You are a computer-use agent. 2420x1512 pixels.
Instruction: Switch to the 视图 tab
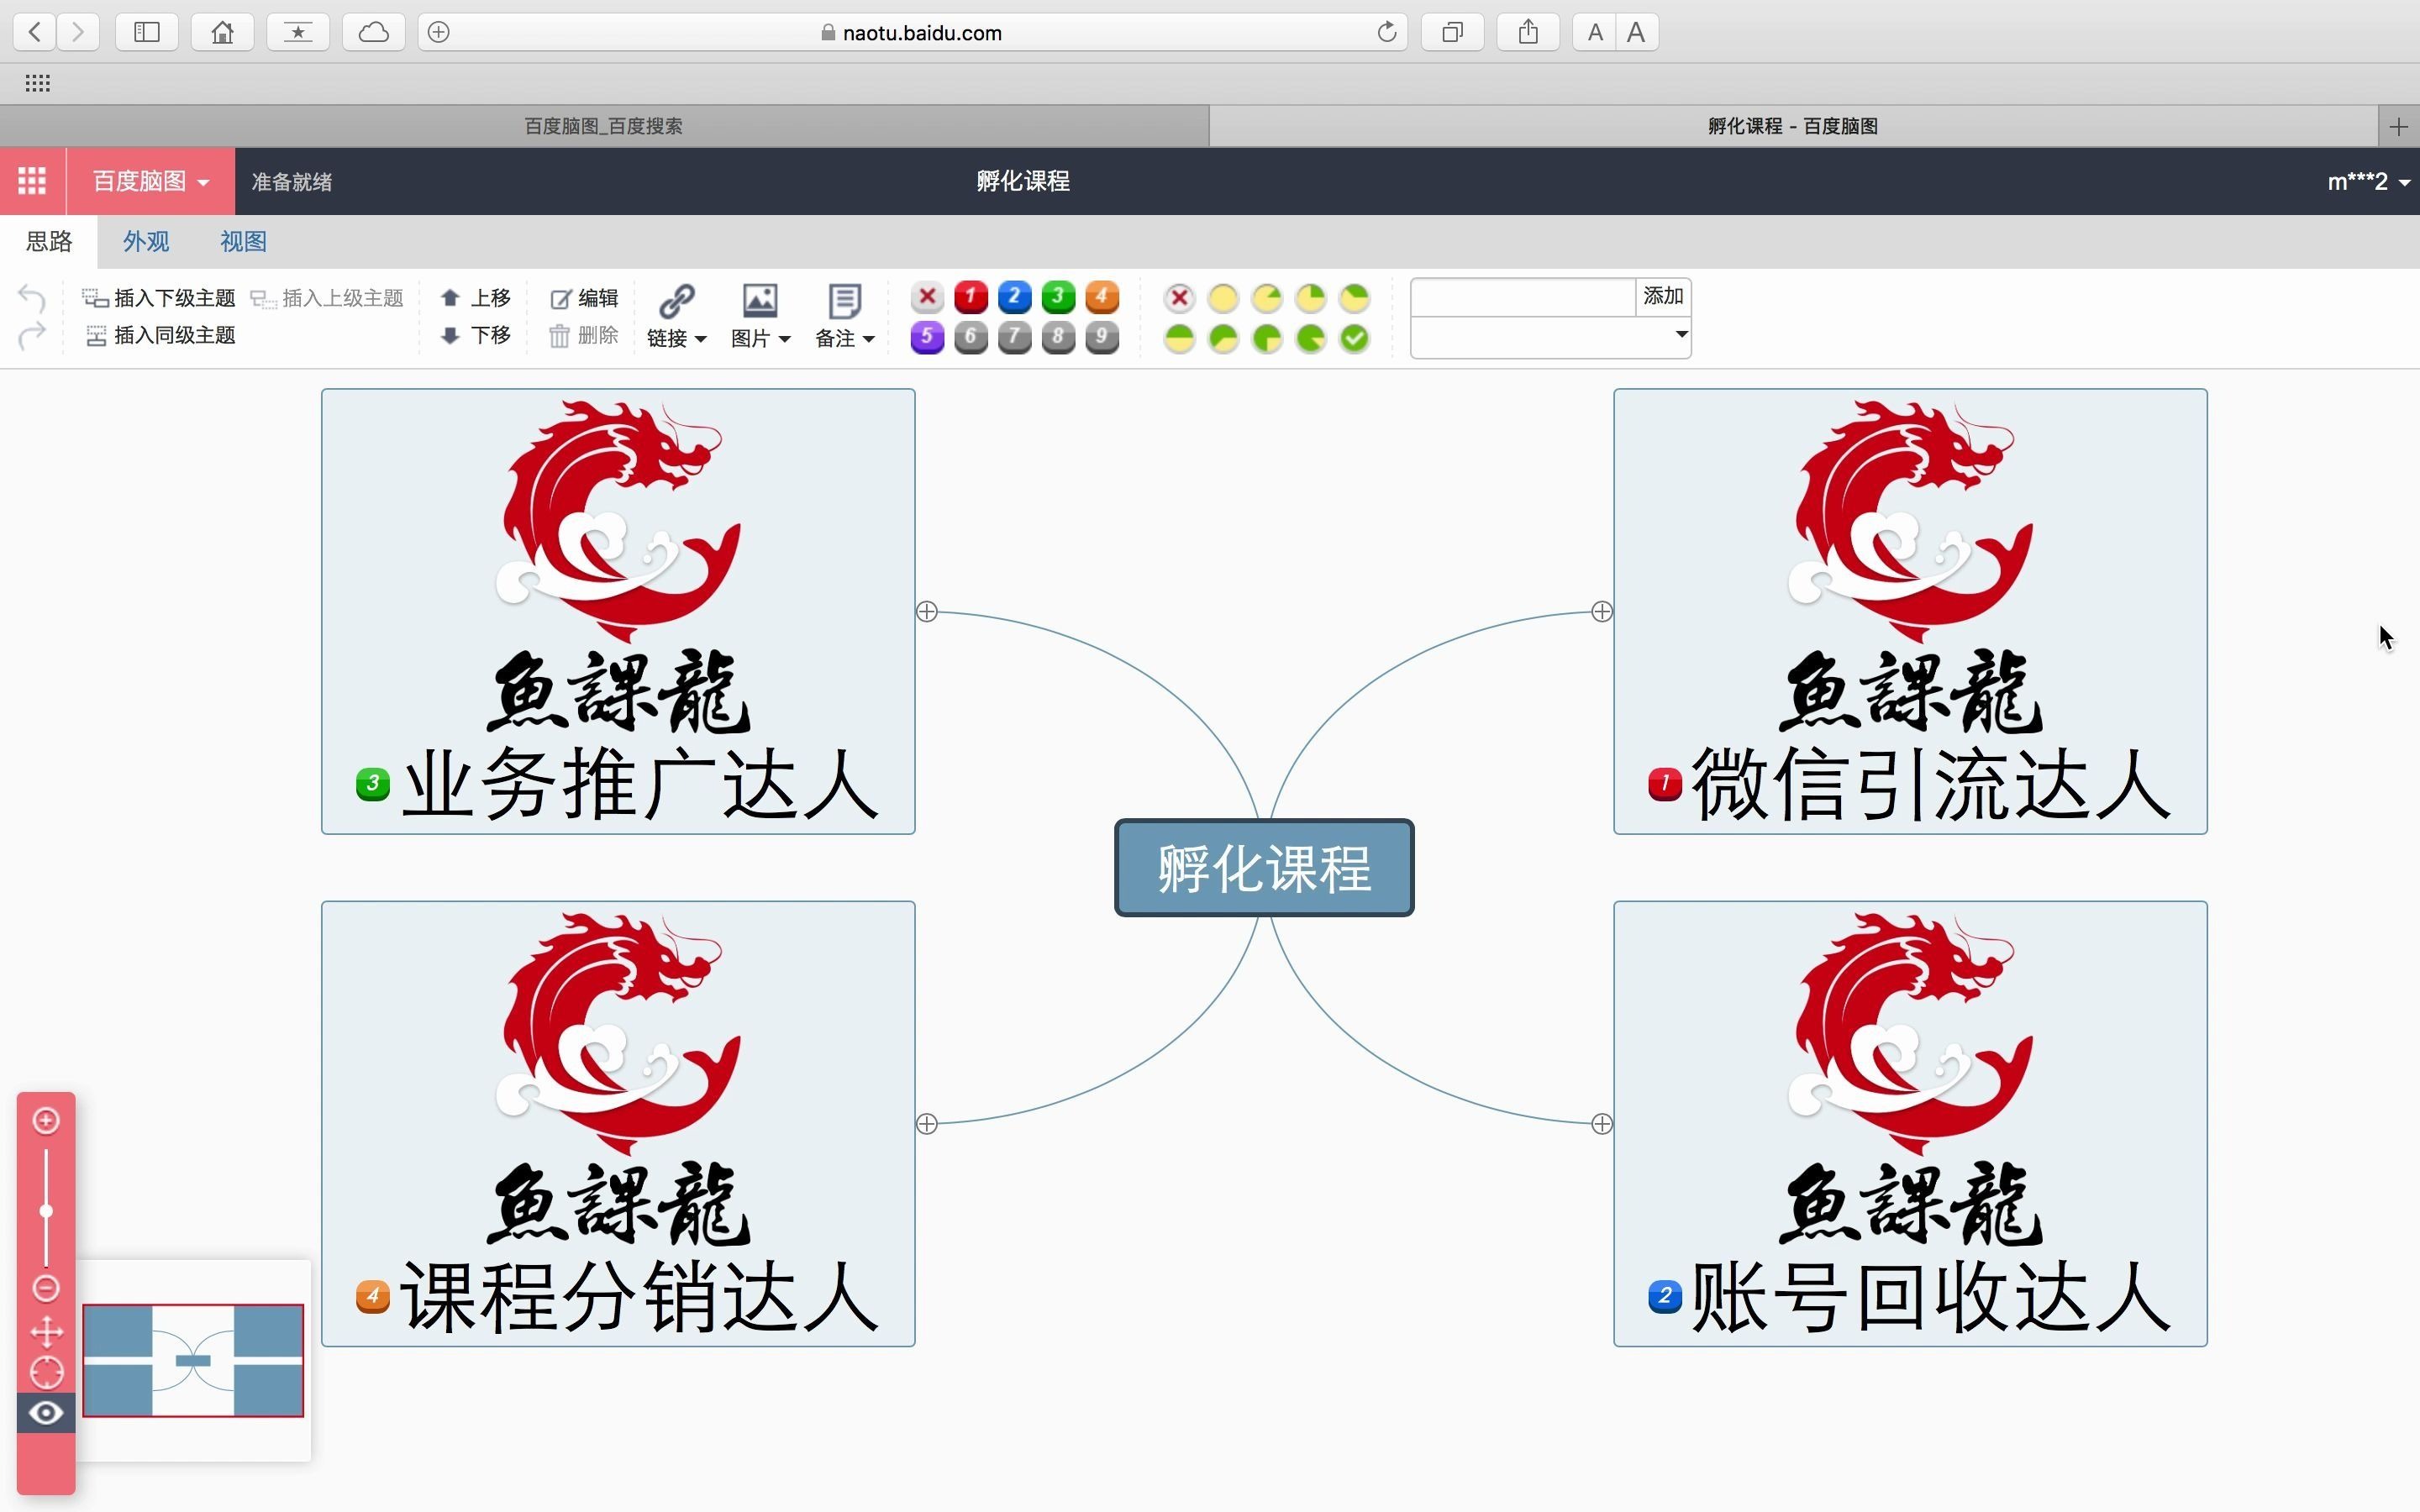243,241
